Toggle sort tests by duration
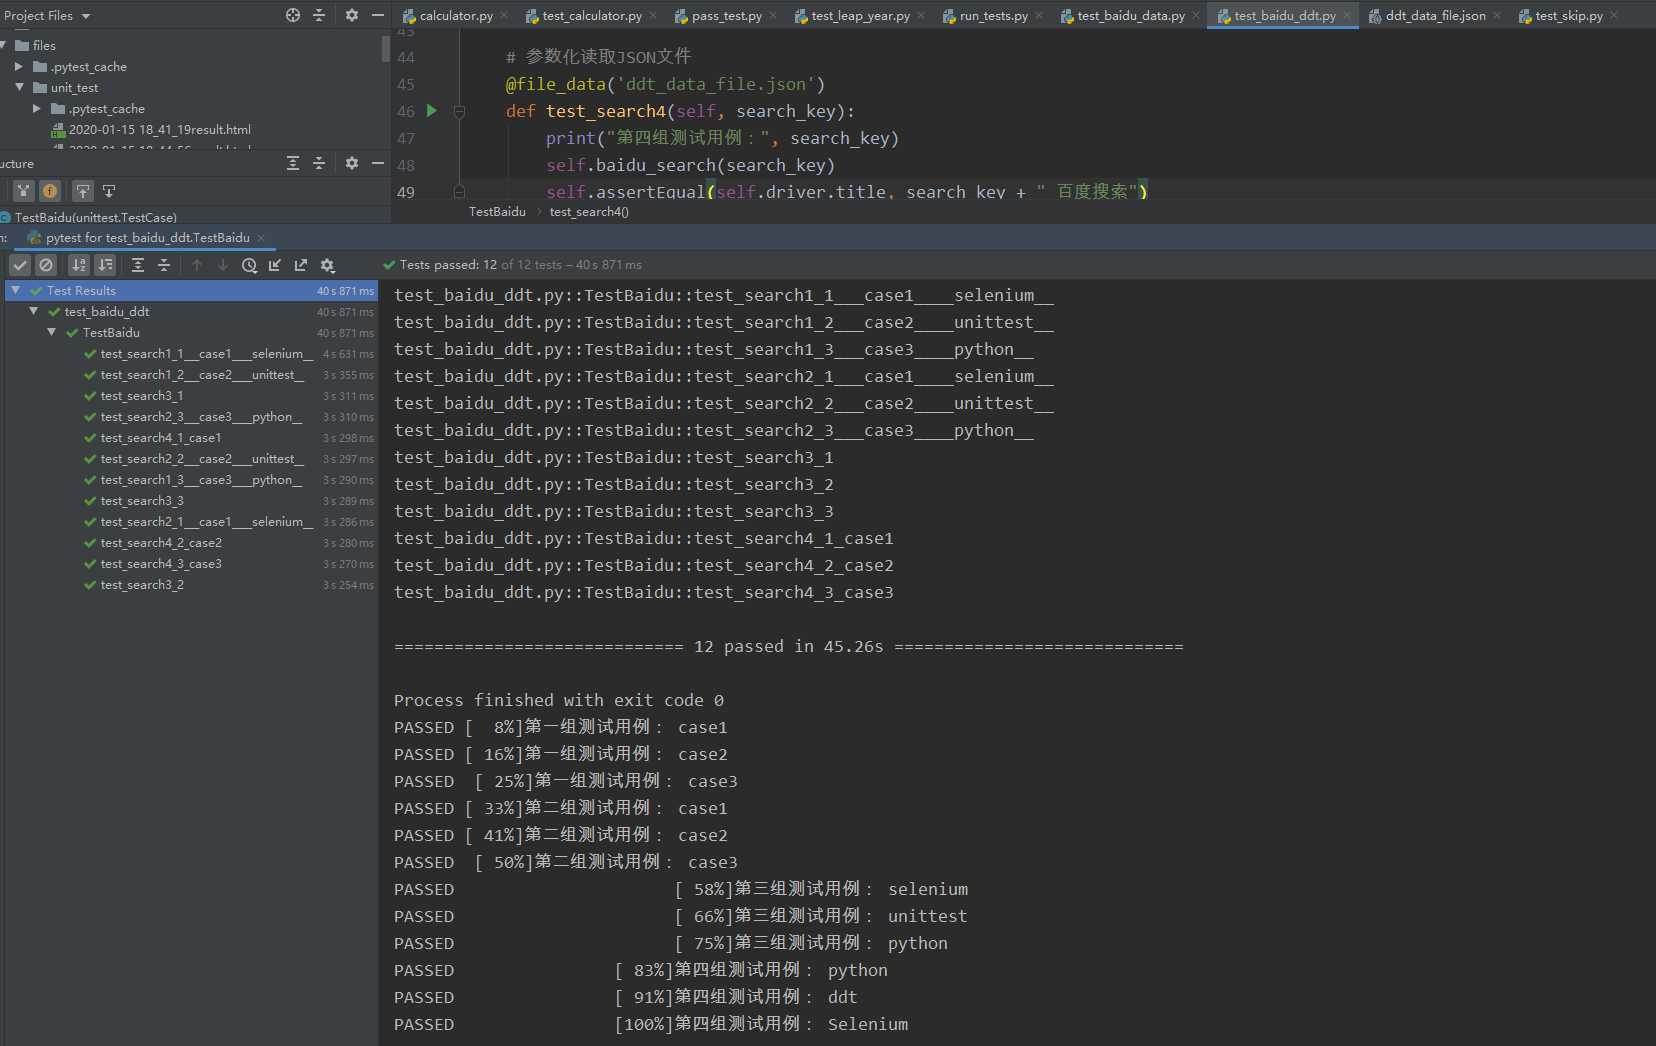Image resolution: width=1656 pixels, height=1046 pixels. tap(105, 265)
